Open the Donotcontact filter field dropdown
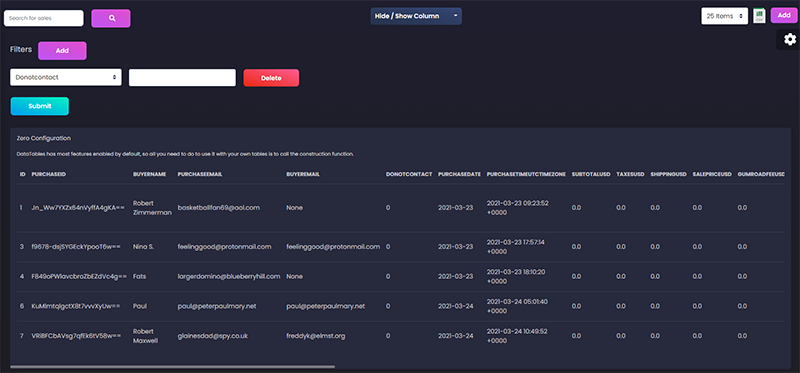 point(66,78)
